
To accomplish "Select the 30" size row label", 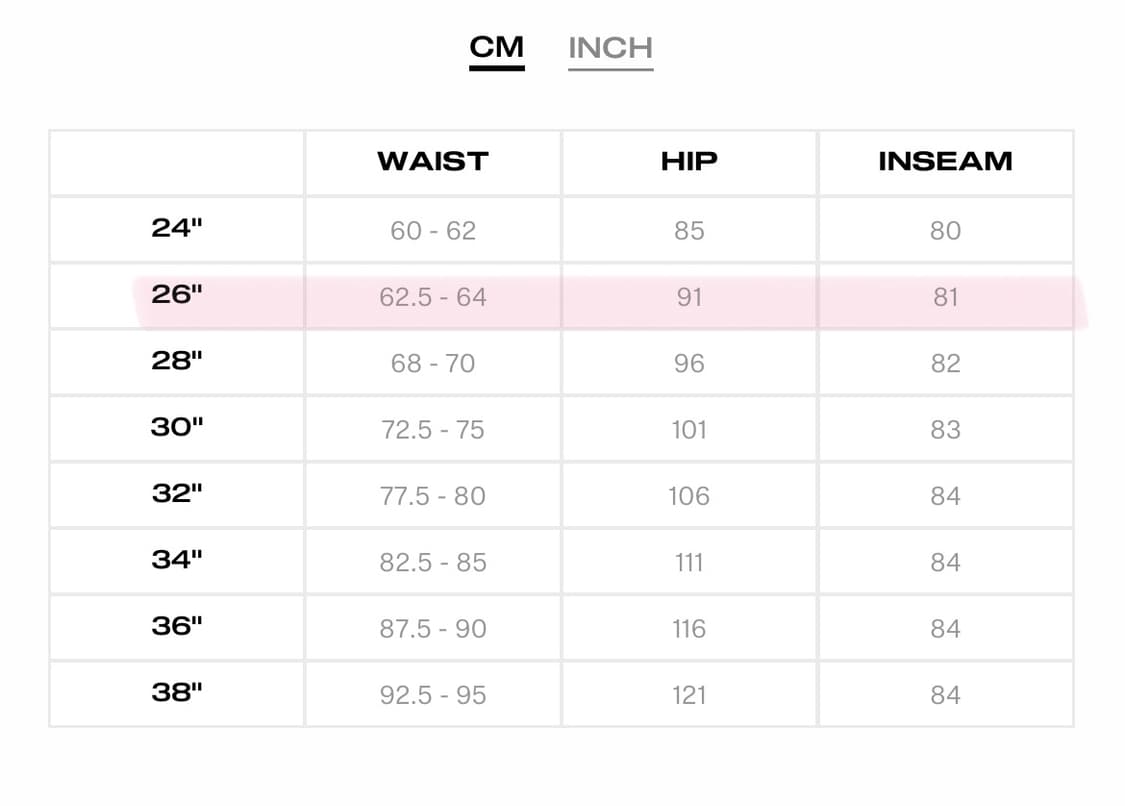I will (x=176, y=427).
